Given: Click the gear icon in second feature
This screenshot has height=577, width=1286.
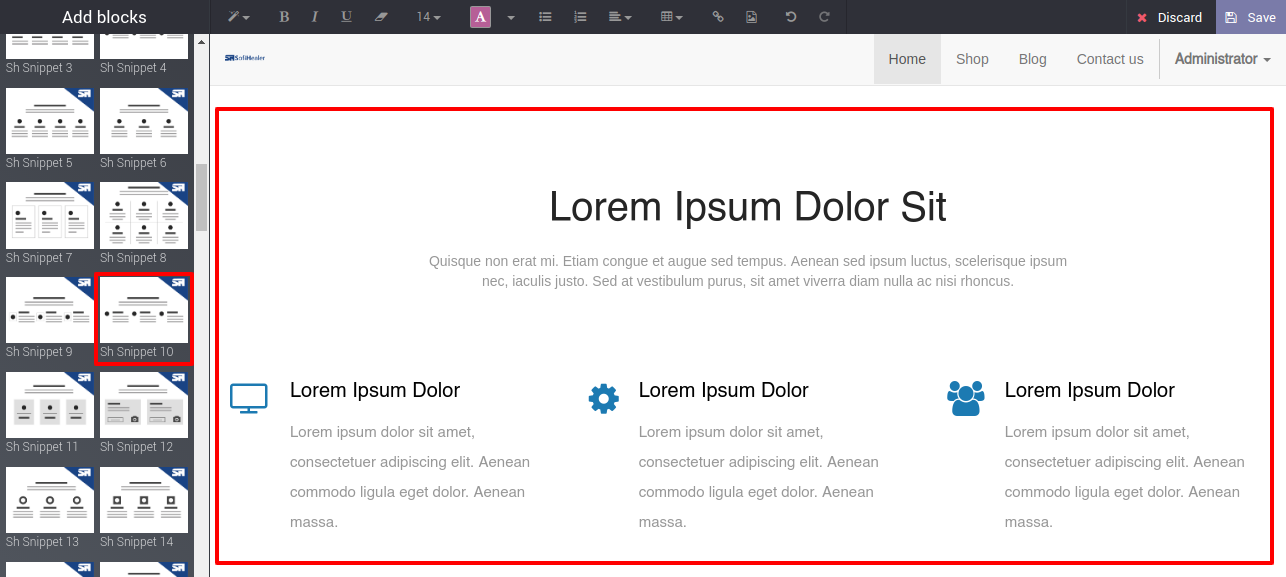Looking at the screenshot, I should pyautogui.click(x=604, y=398).
